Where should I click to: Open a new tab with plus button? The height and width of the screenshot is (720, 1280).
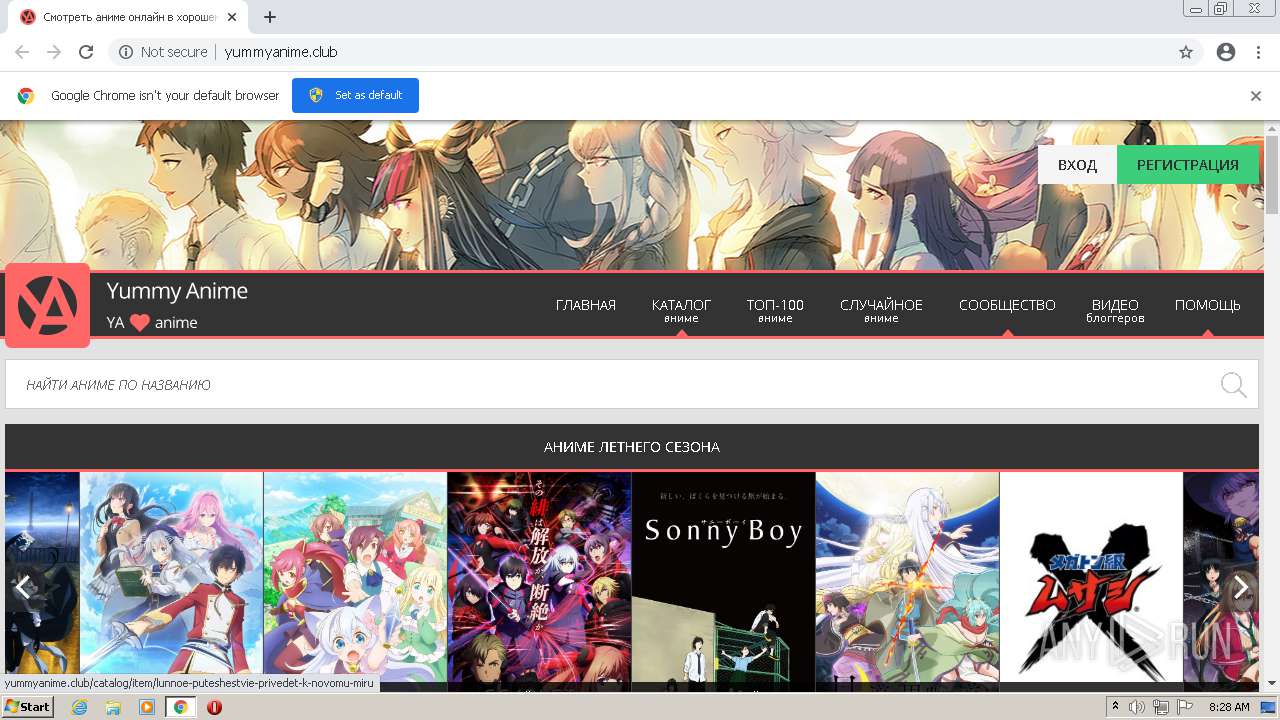point(270,17)
